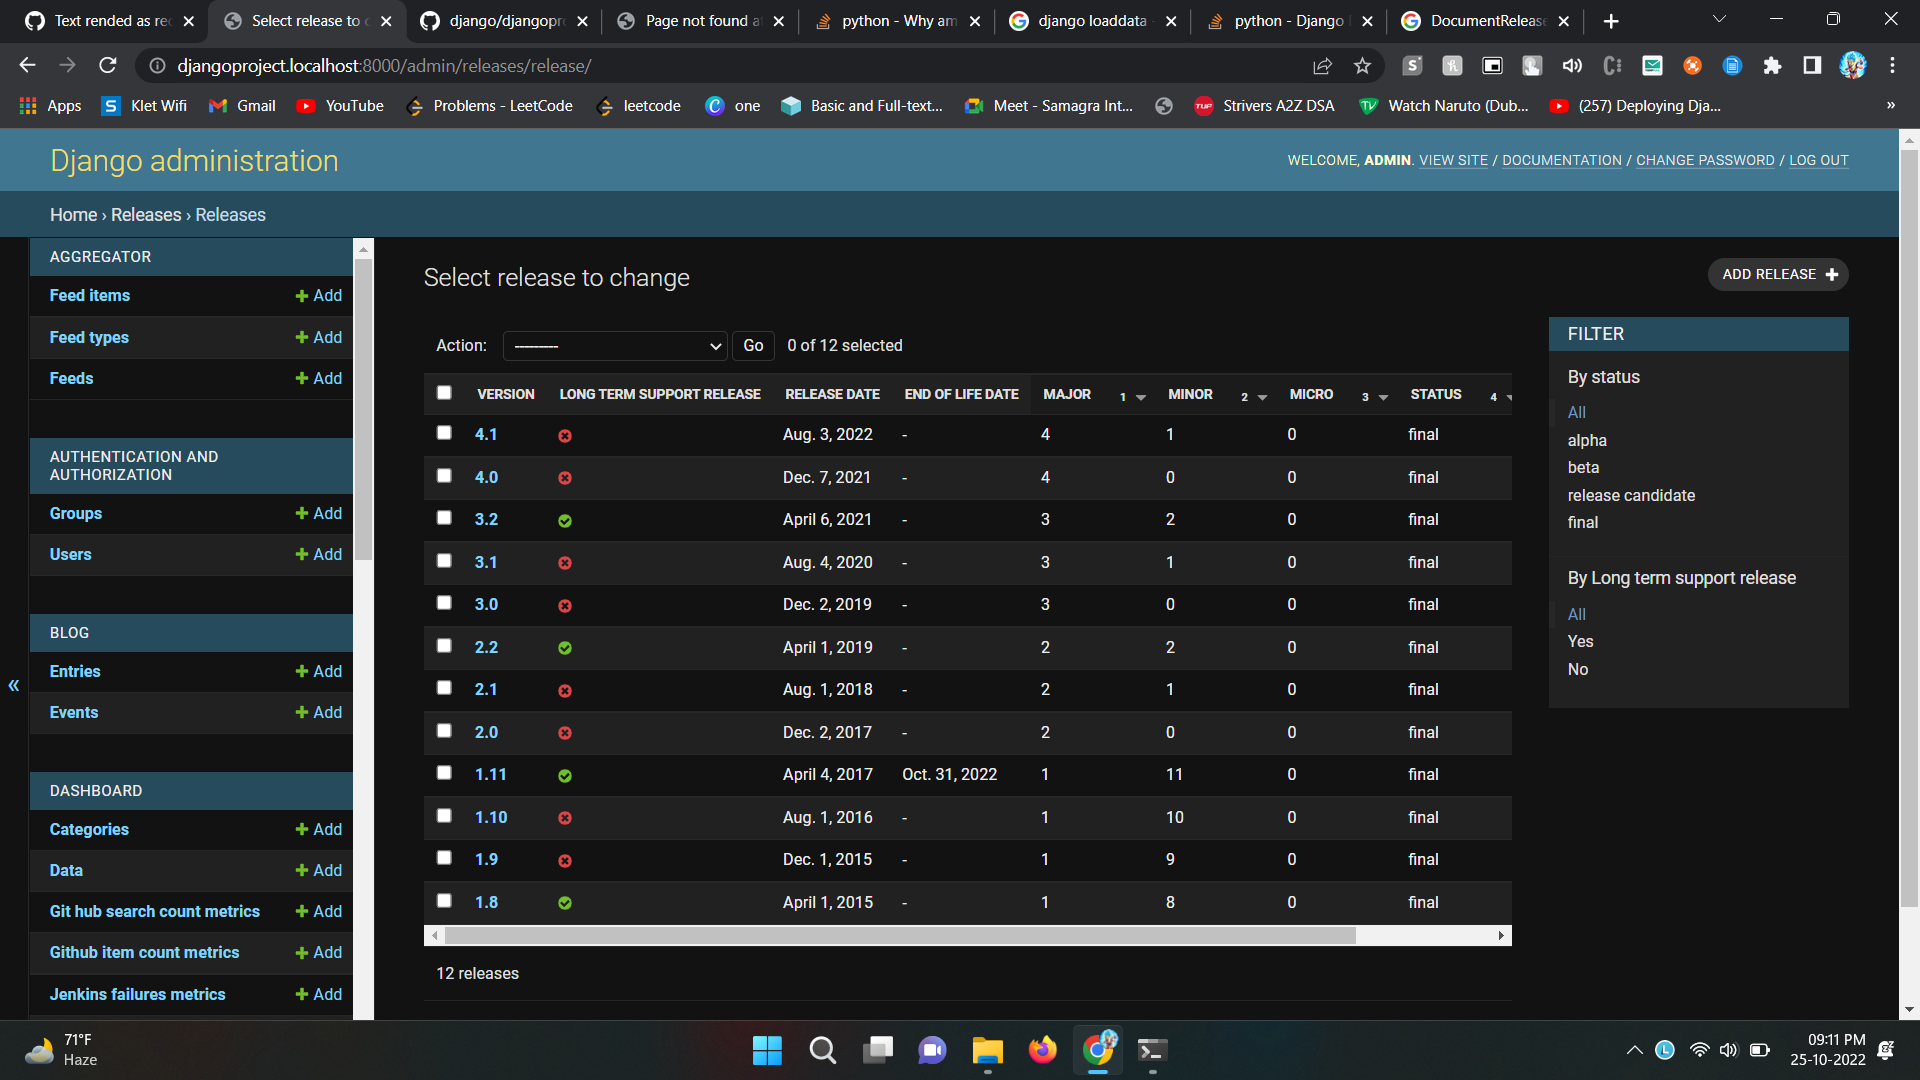This screenshot has height=1080, width=1920.
Task: Open the Action dropdown
Action: tap(615, 345)
